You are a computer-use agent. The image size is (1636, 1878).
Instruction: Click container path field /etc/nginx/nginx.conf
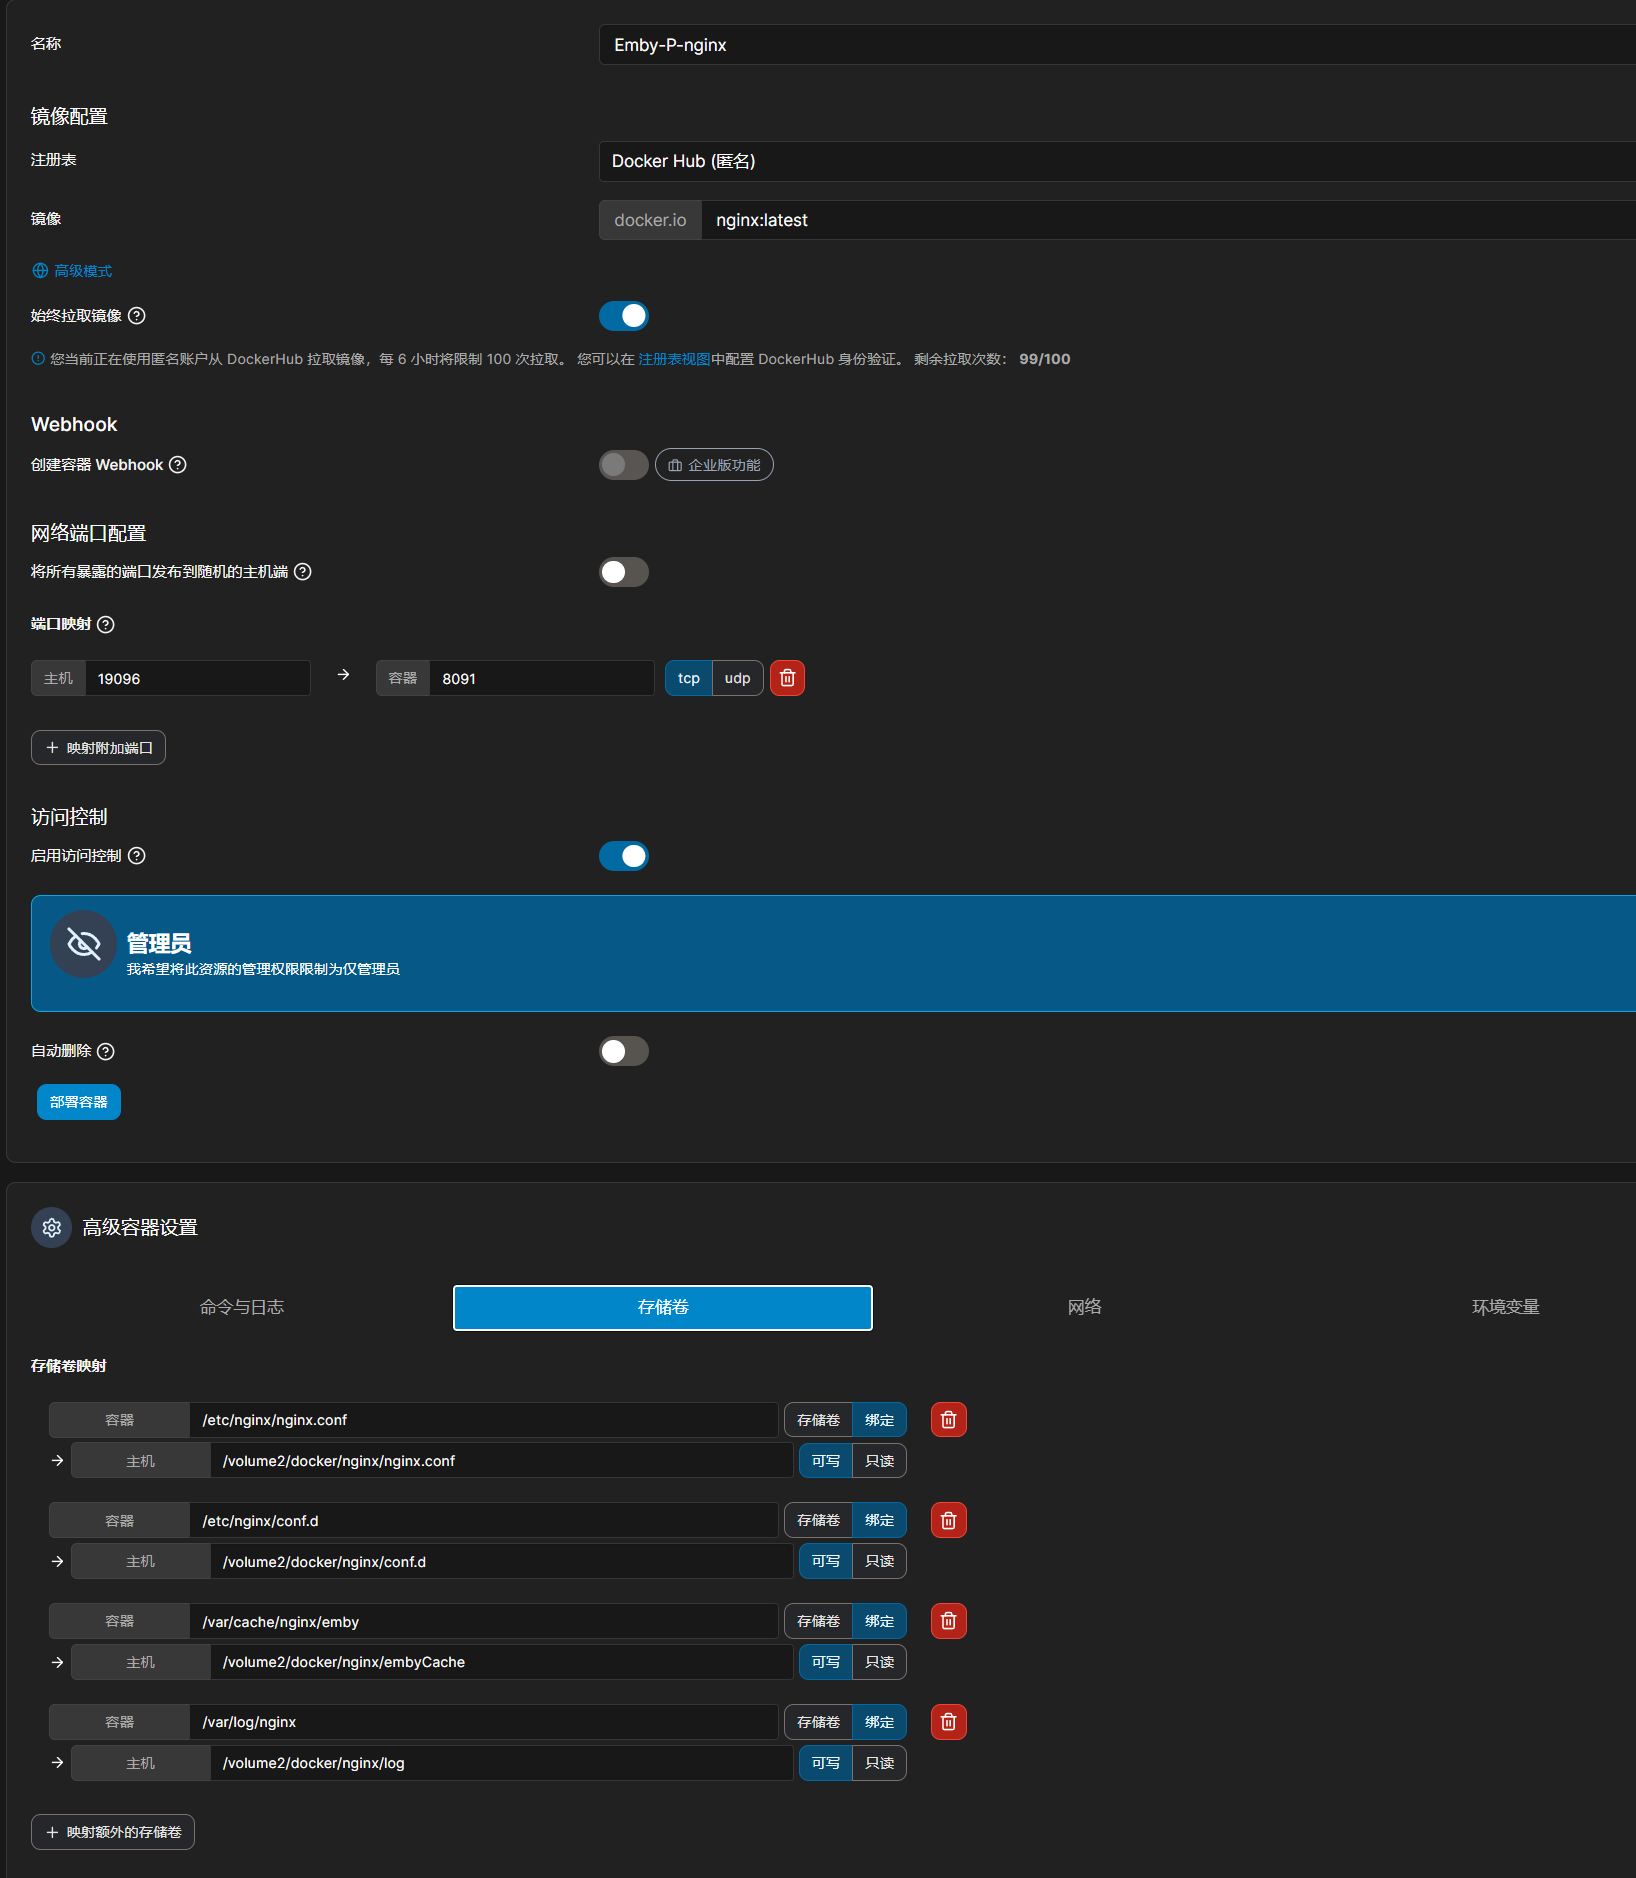point(483,1420)
